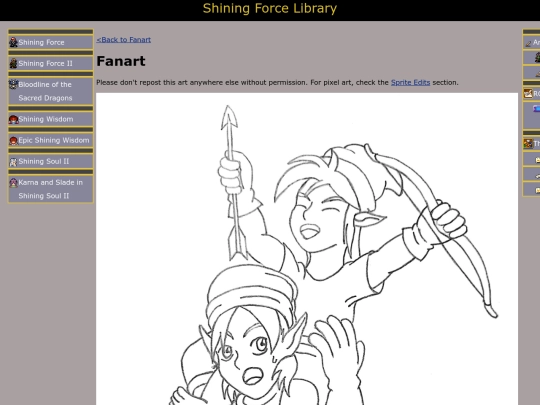The height and width of the screenshot is (405, 540).
Task: Click the Bloodline of the Sacred Dragons icon
Action: [13, 84]
